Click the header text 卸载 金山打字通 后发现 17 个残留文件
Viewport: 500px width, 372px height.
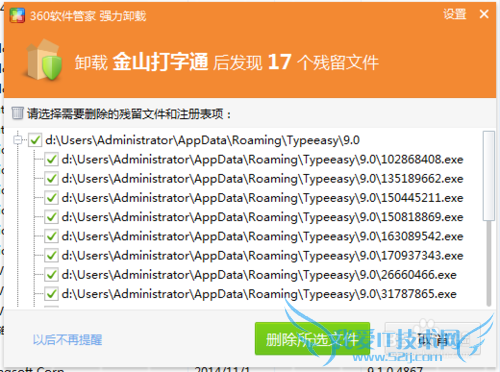(x=227, y=62)
